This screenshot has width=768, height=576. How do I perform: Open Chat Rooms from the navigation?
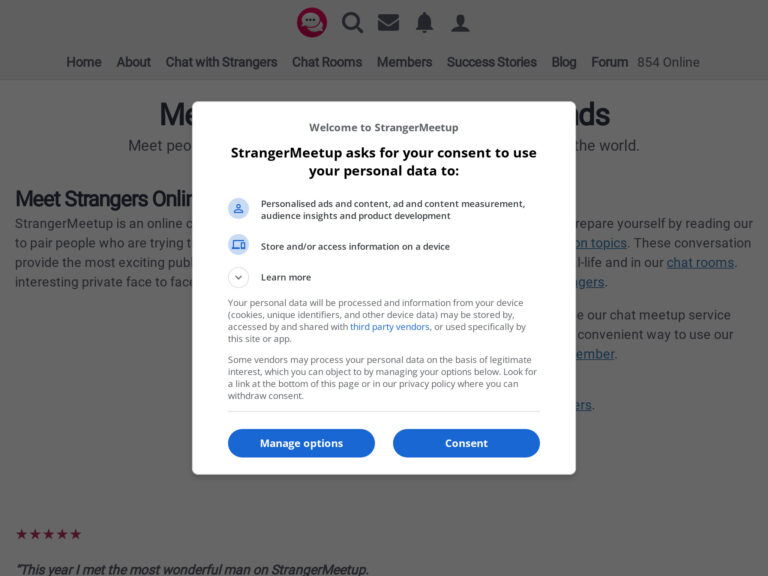pos(327,62)
